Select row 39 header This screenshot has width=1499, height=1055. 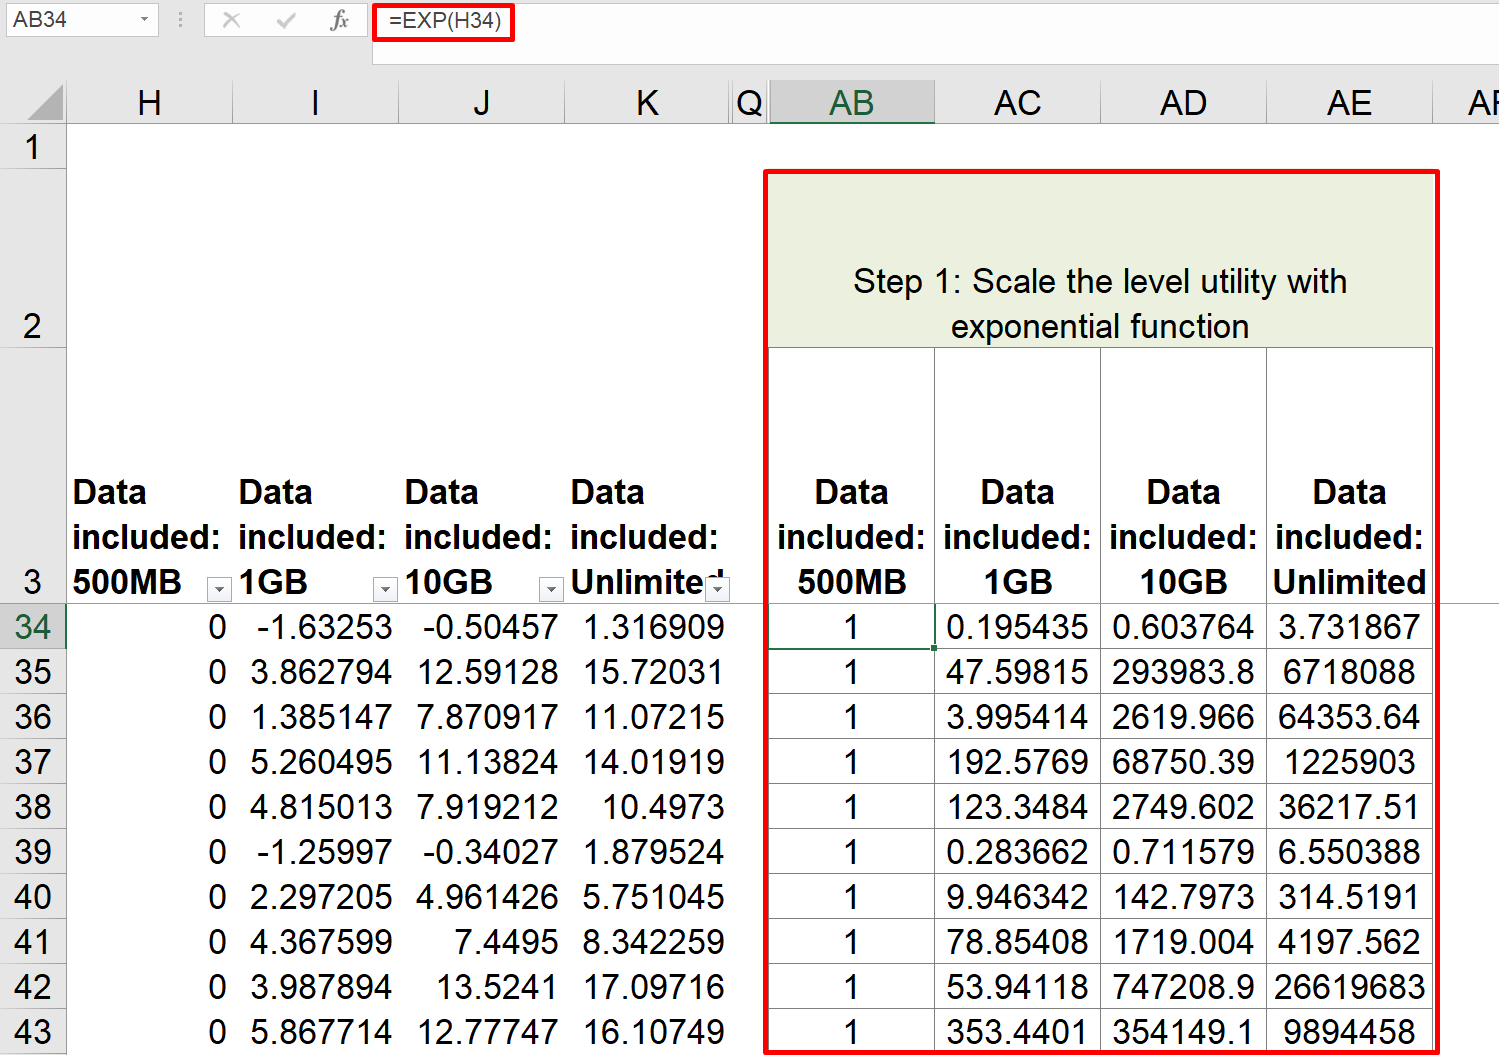33,852
